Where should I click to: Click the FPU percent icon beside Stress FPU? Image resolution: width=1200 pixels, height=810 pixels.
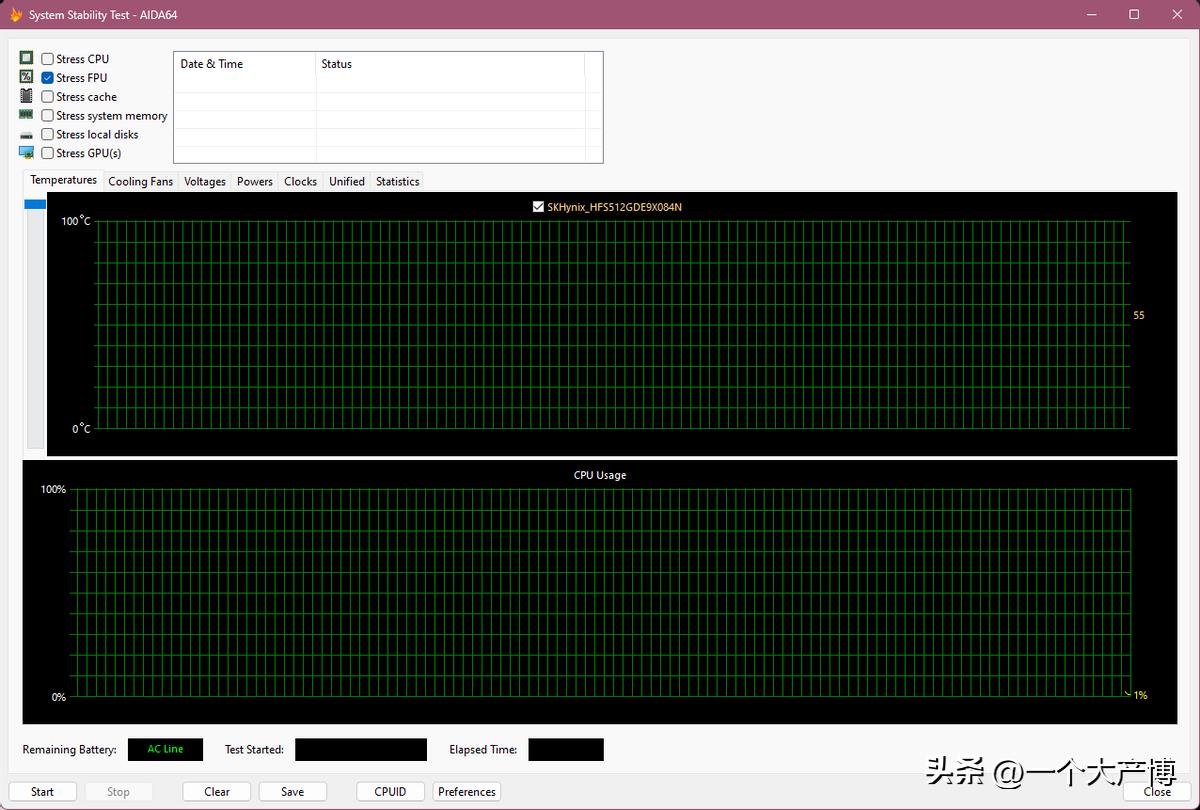[26, 77]
